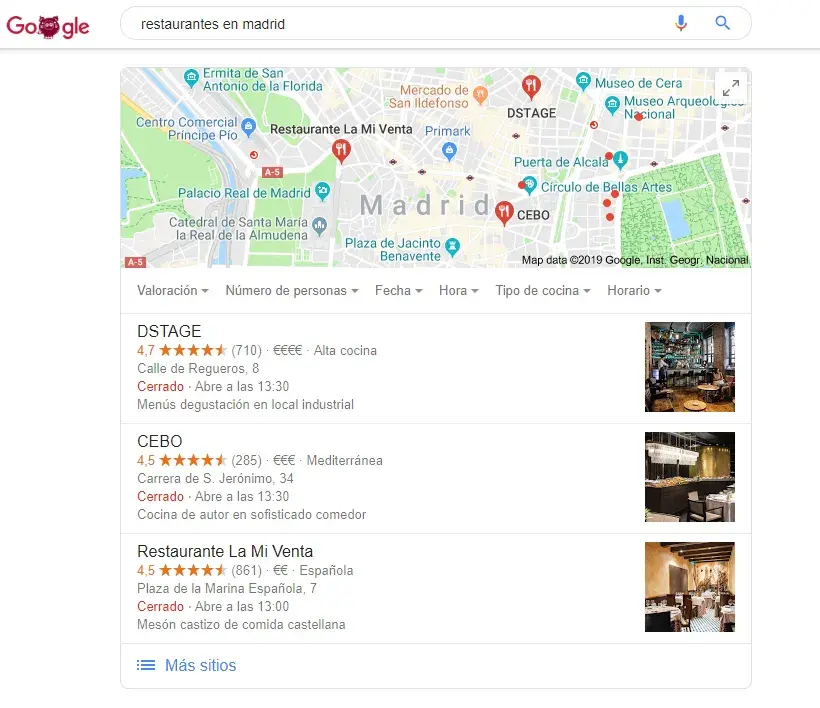This screenshot has width=820, height=708.
Task: Expand the map to full view
Action: coord(731,87)
